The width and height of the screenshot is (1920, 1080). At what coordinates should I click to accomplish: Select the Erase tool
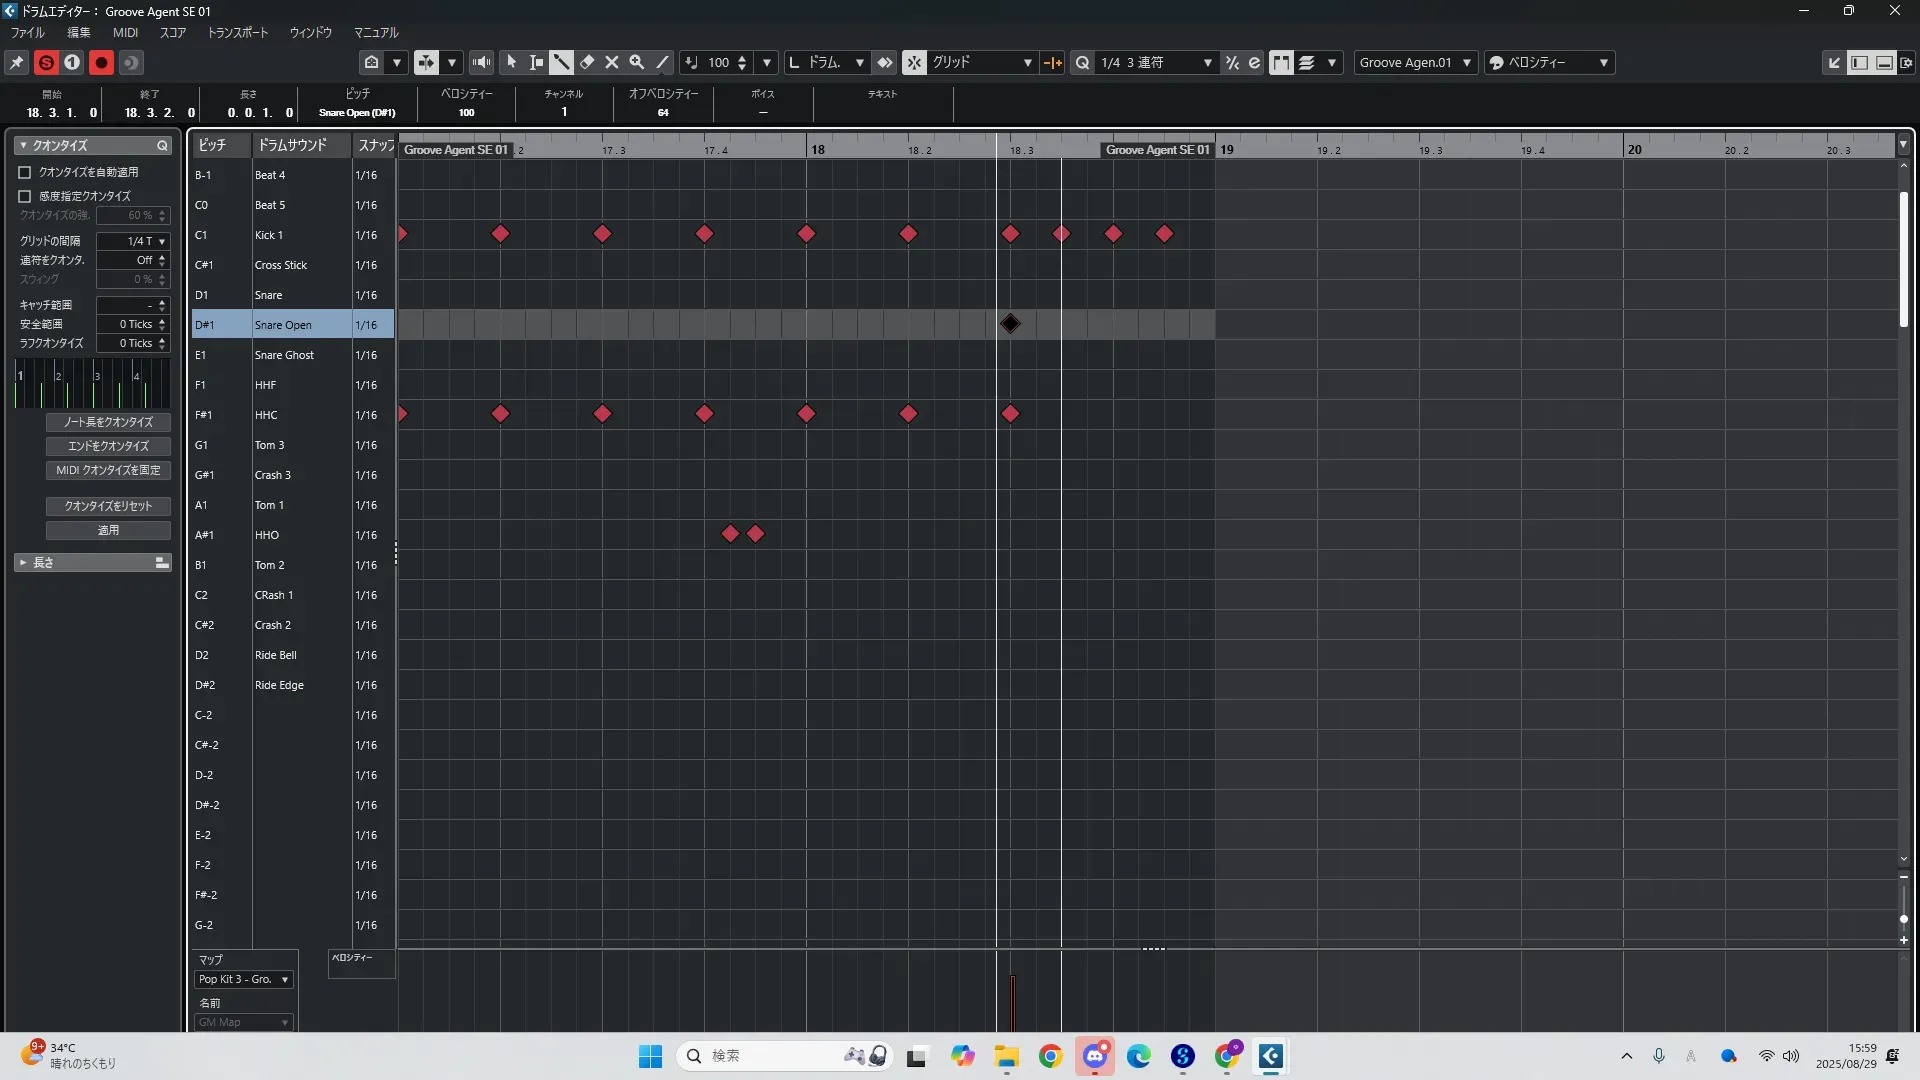587,62
